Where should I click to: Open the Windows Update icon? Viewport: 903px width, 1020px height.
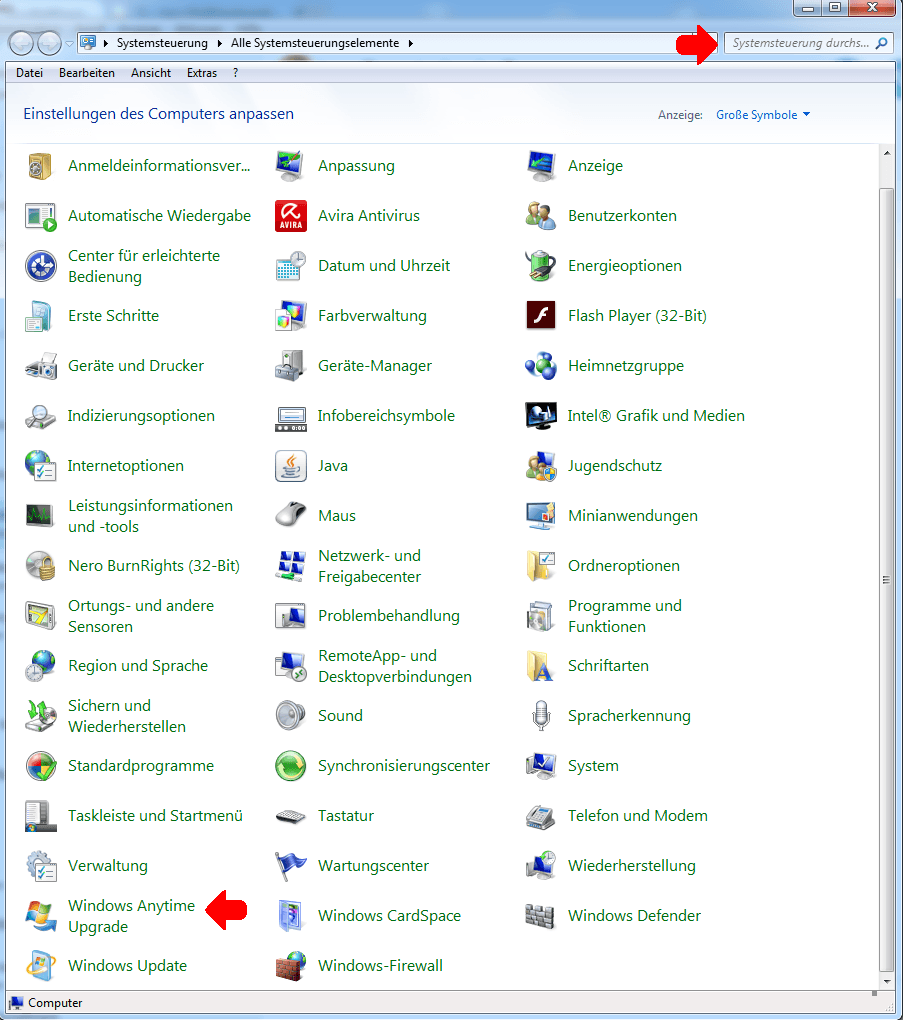tap(40, 966)
